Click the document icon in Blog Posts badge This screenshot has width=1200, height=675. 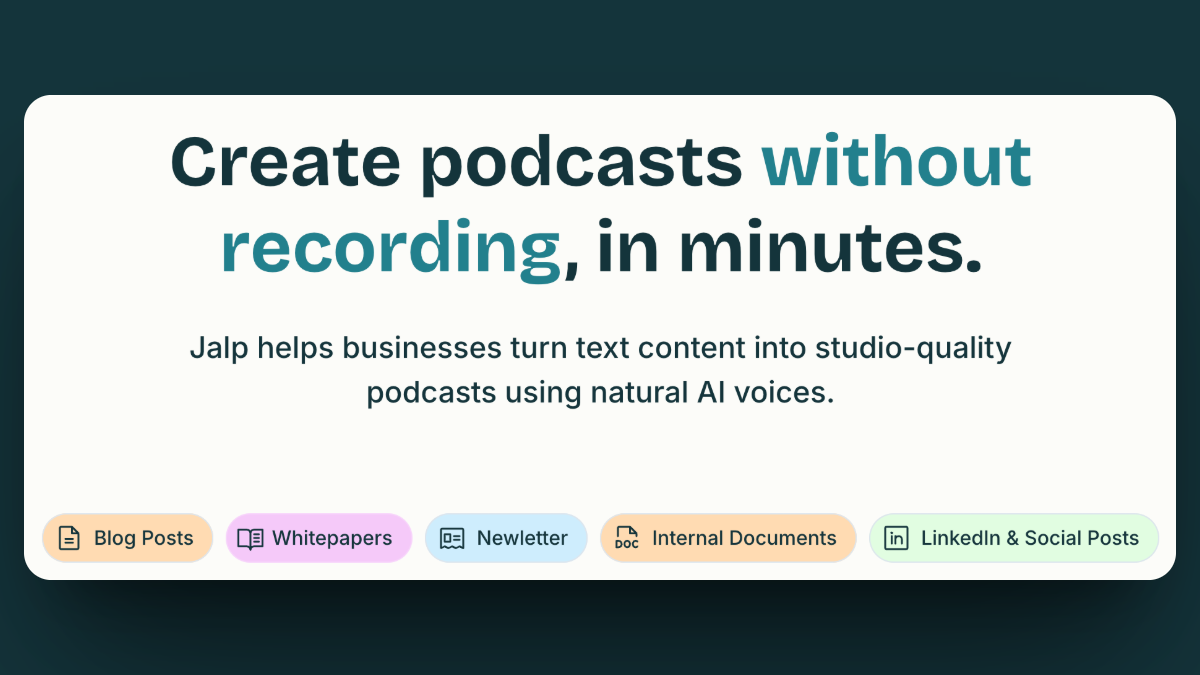[68, 538]
